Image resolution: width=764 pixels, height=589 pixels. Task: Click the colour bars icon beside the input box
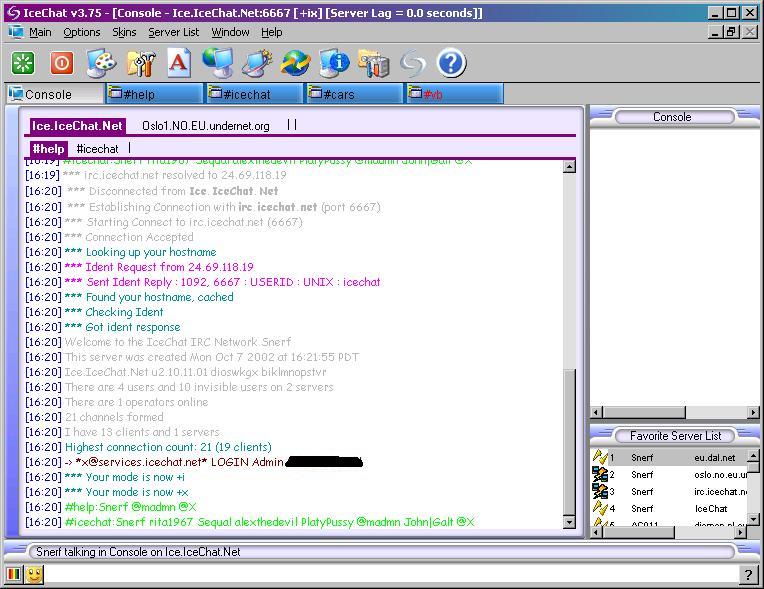point(14,574)
